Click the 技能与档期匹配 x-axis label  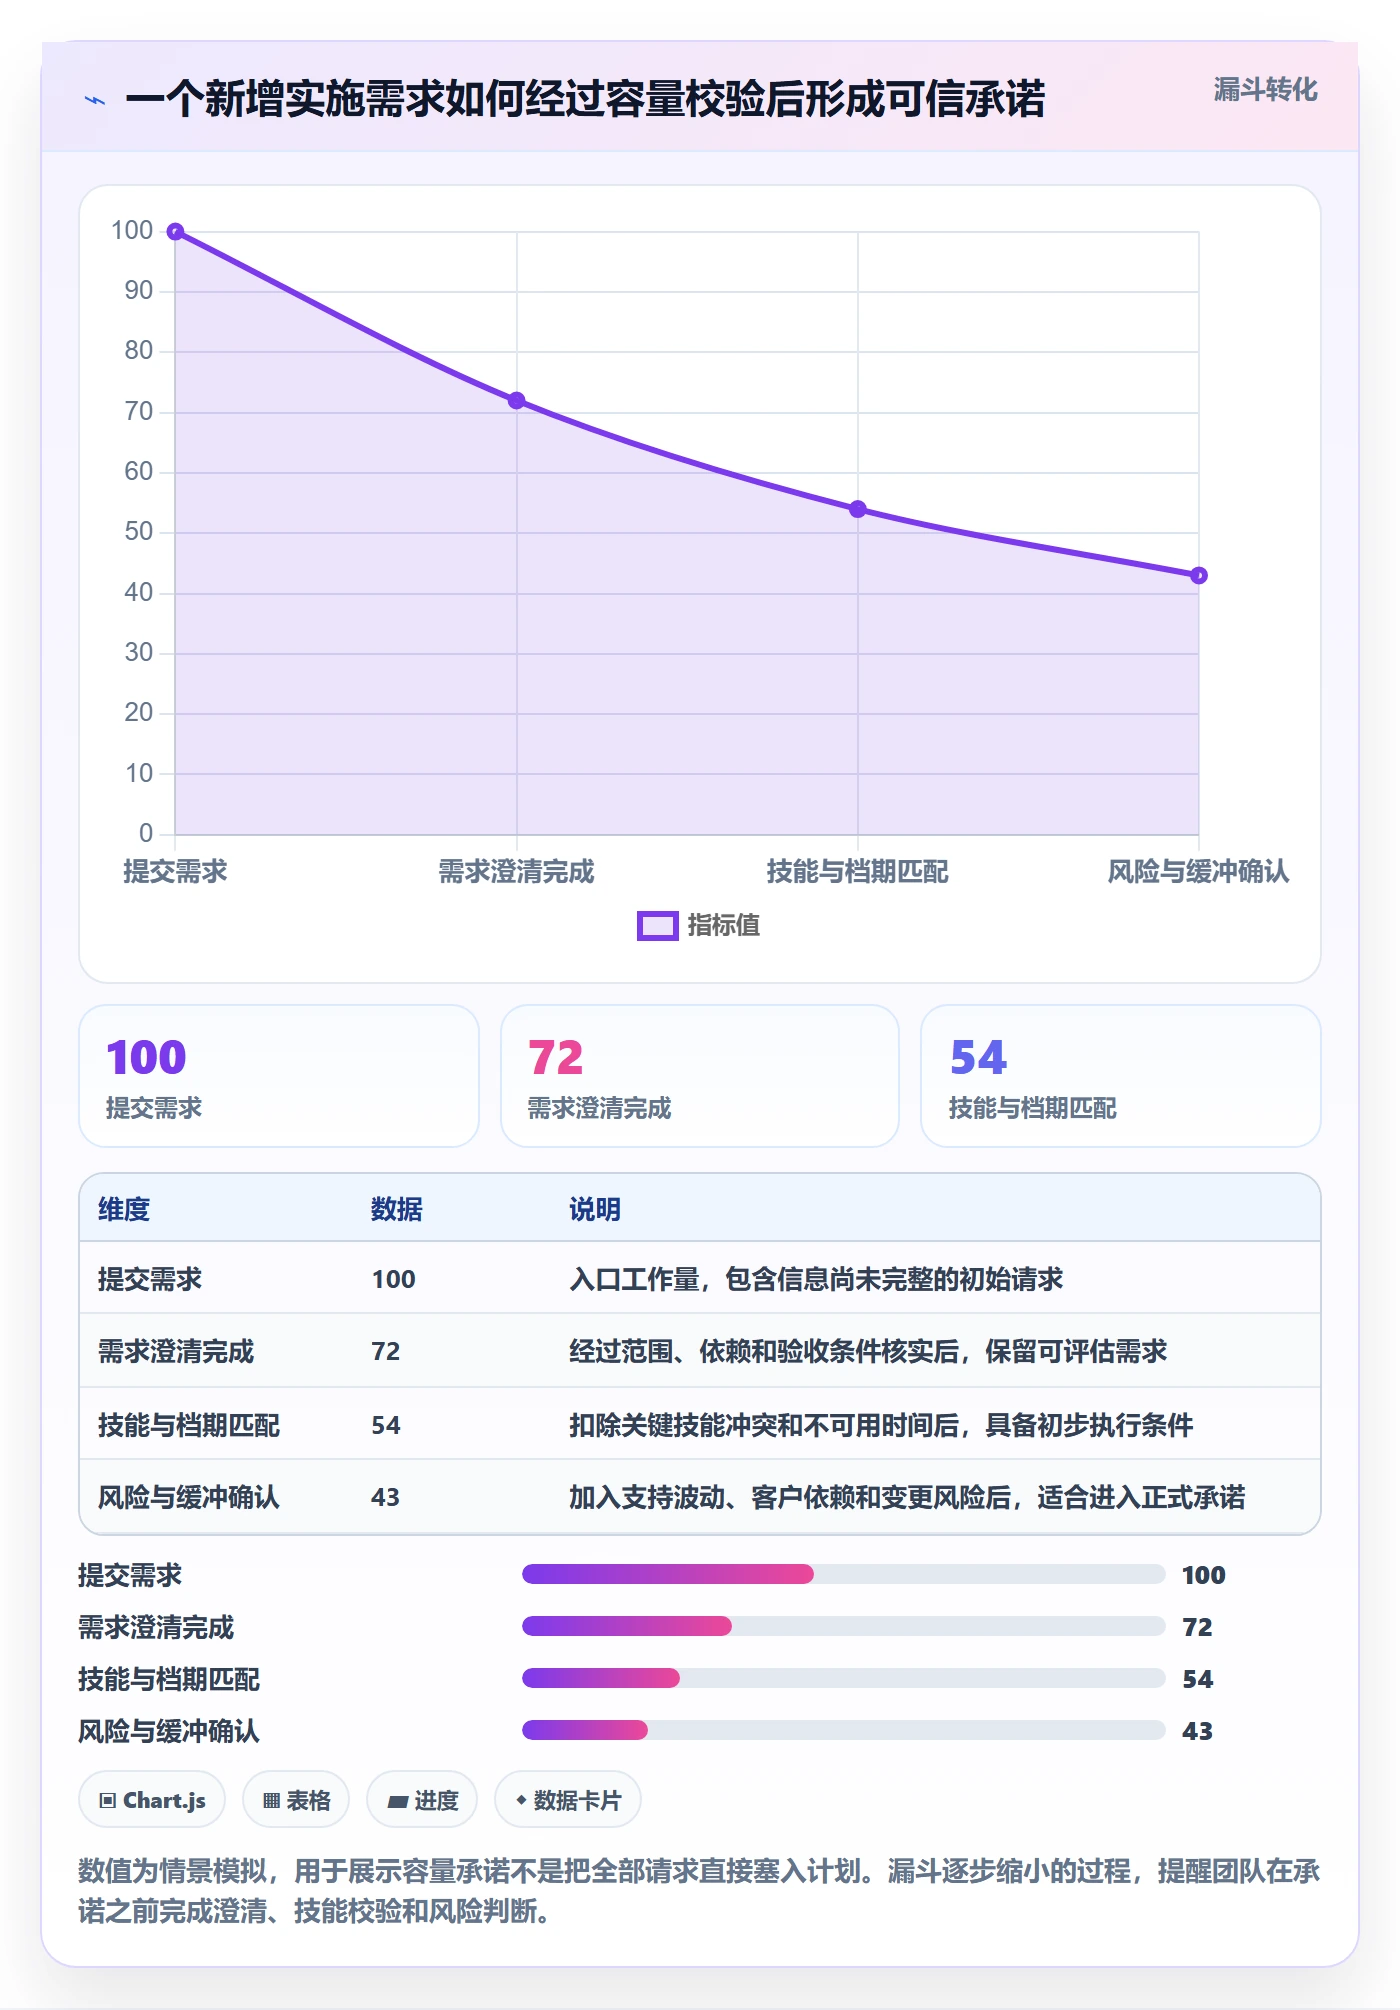coord(858,872)
